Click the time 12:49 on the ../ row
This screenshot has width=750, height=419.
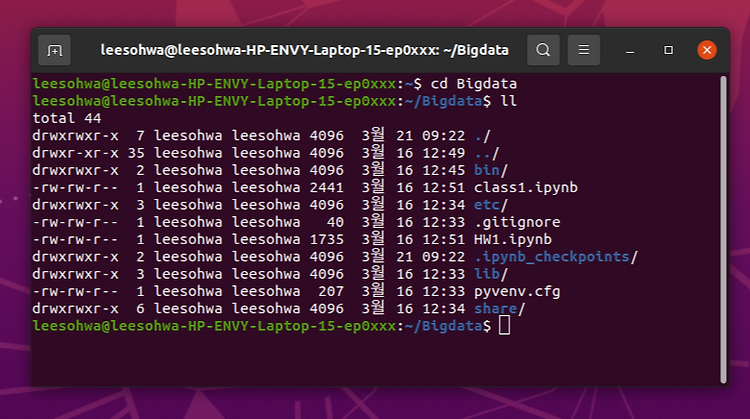tap(443, 153)
